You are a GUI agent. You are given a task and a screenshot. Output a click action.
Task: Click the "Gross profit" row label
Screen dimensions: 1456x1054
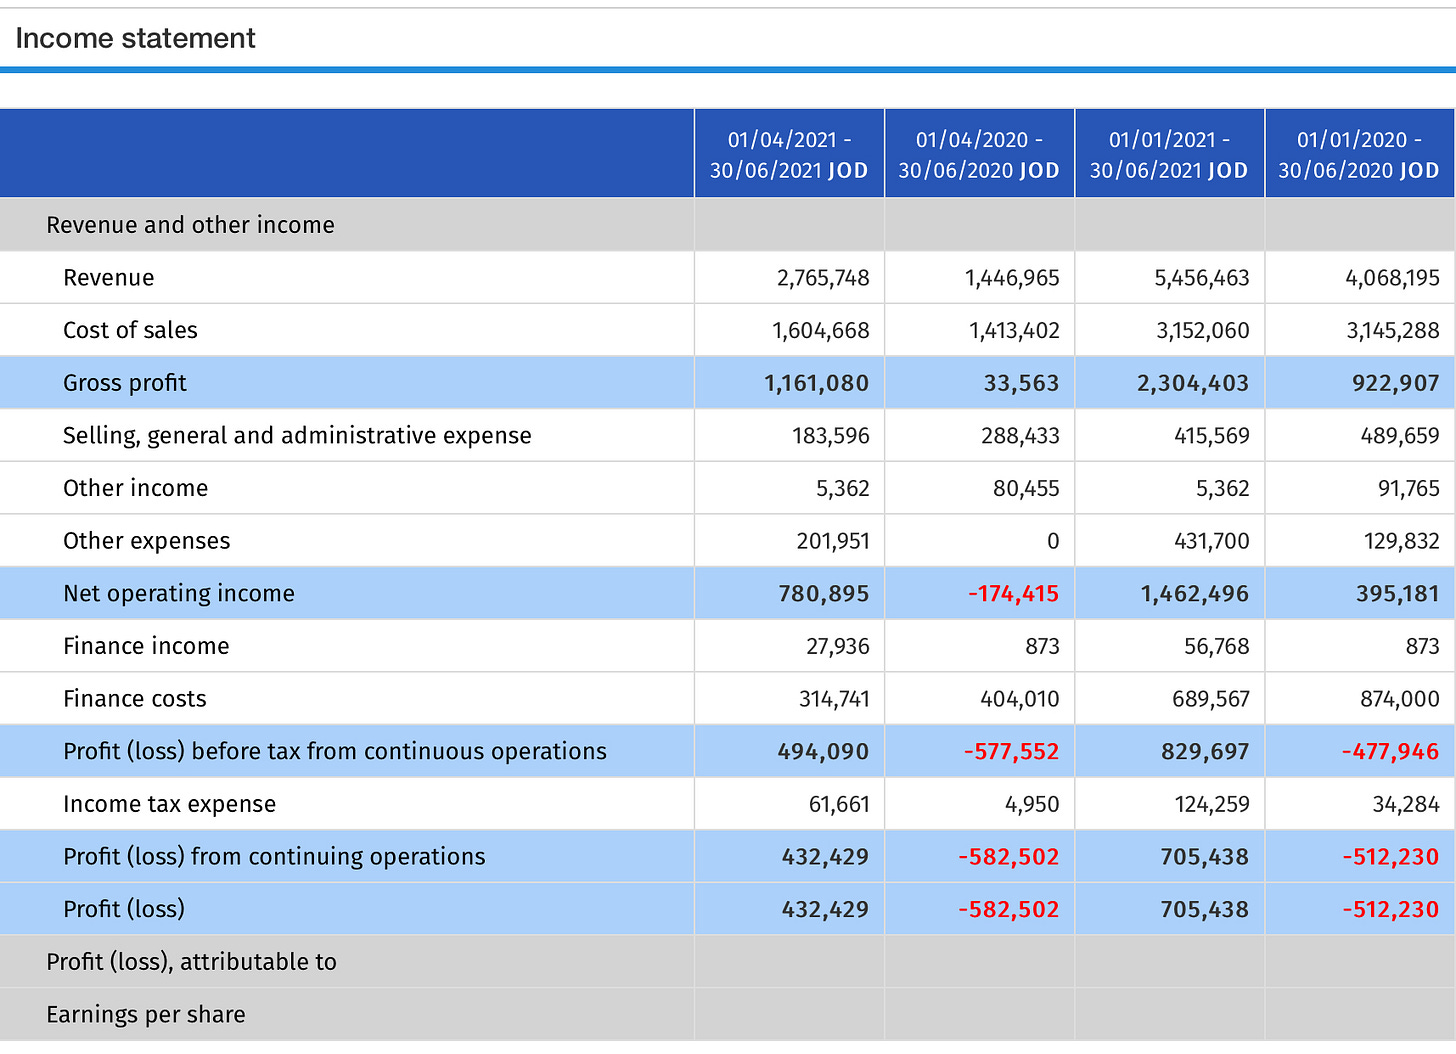coord(125,383)
